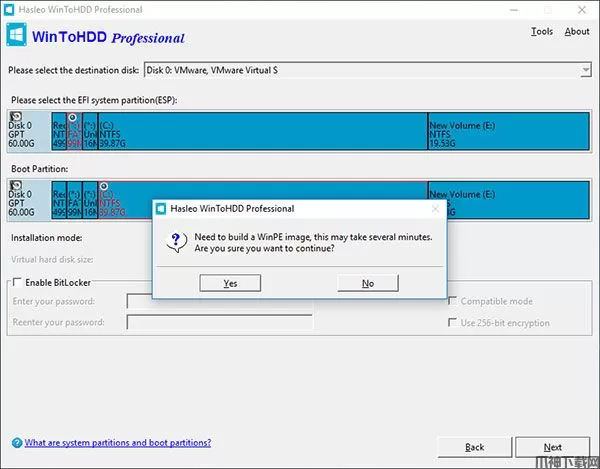Confirm with the Yes button

click(230, 283)
